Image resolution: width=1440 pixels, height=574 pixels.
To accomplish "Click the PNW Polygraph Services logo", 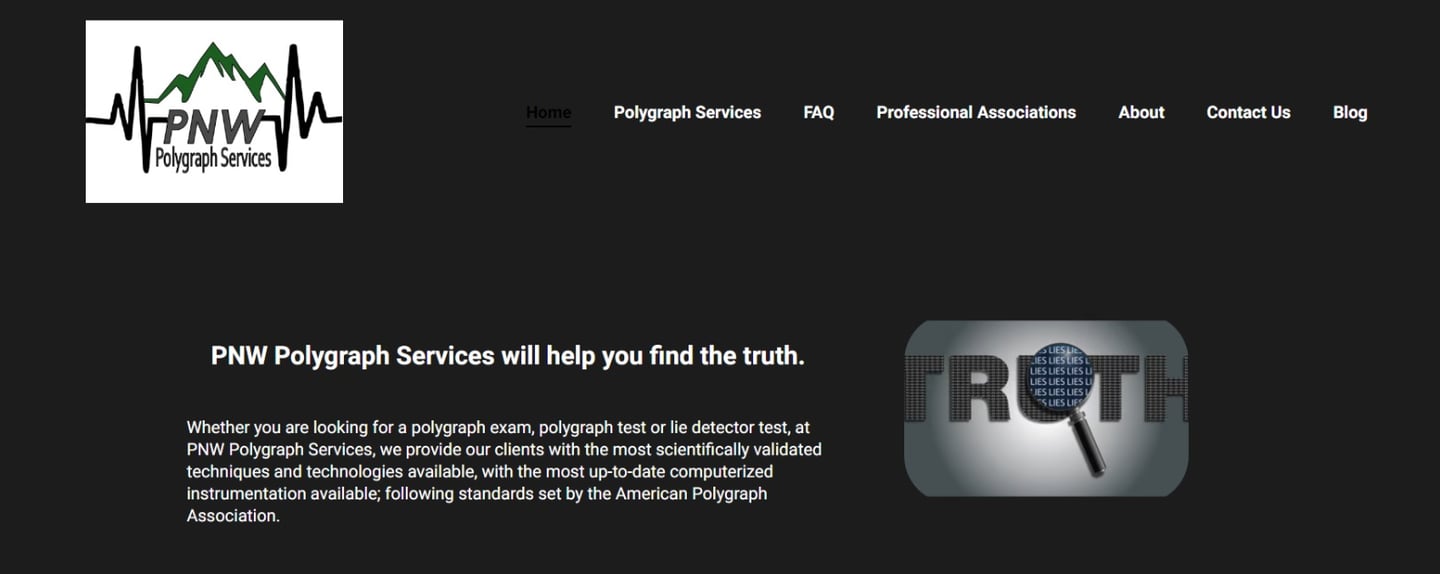I will coord(214,111).
